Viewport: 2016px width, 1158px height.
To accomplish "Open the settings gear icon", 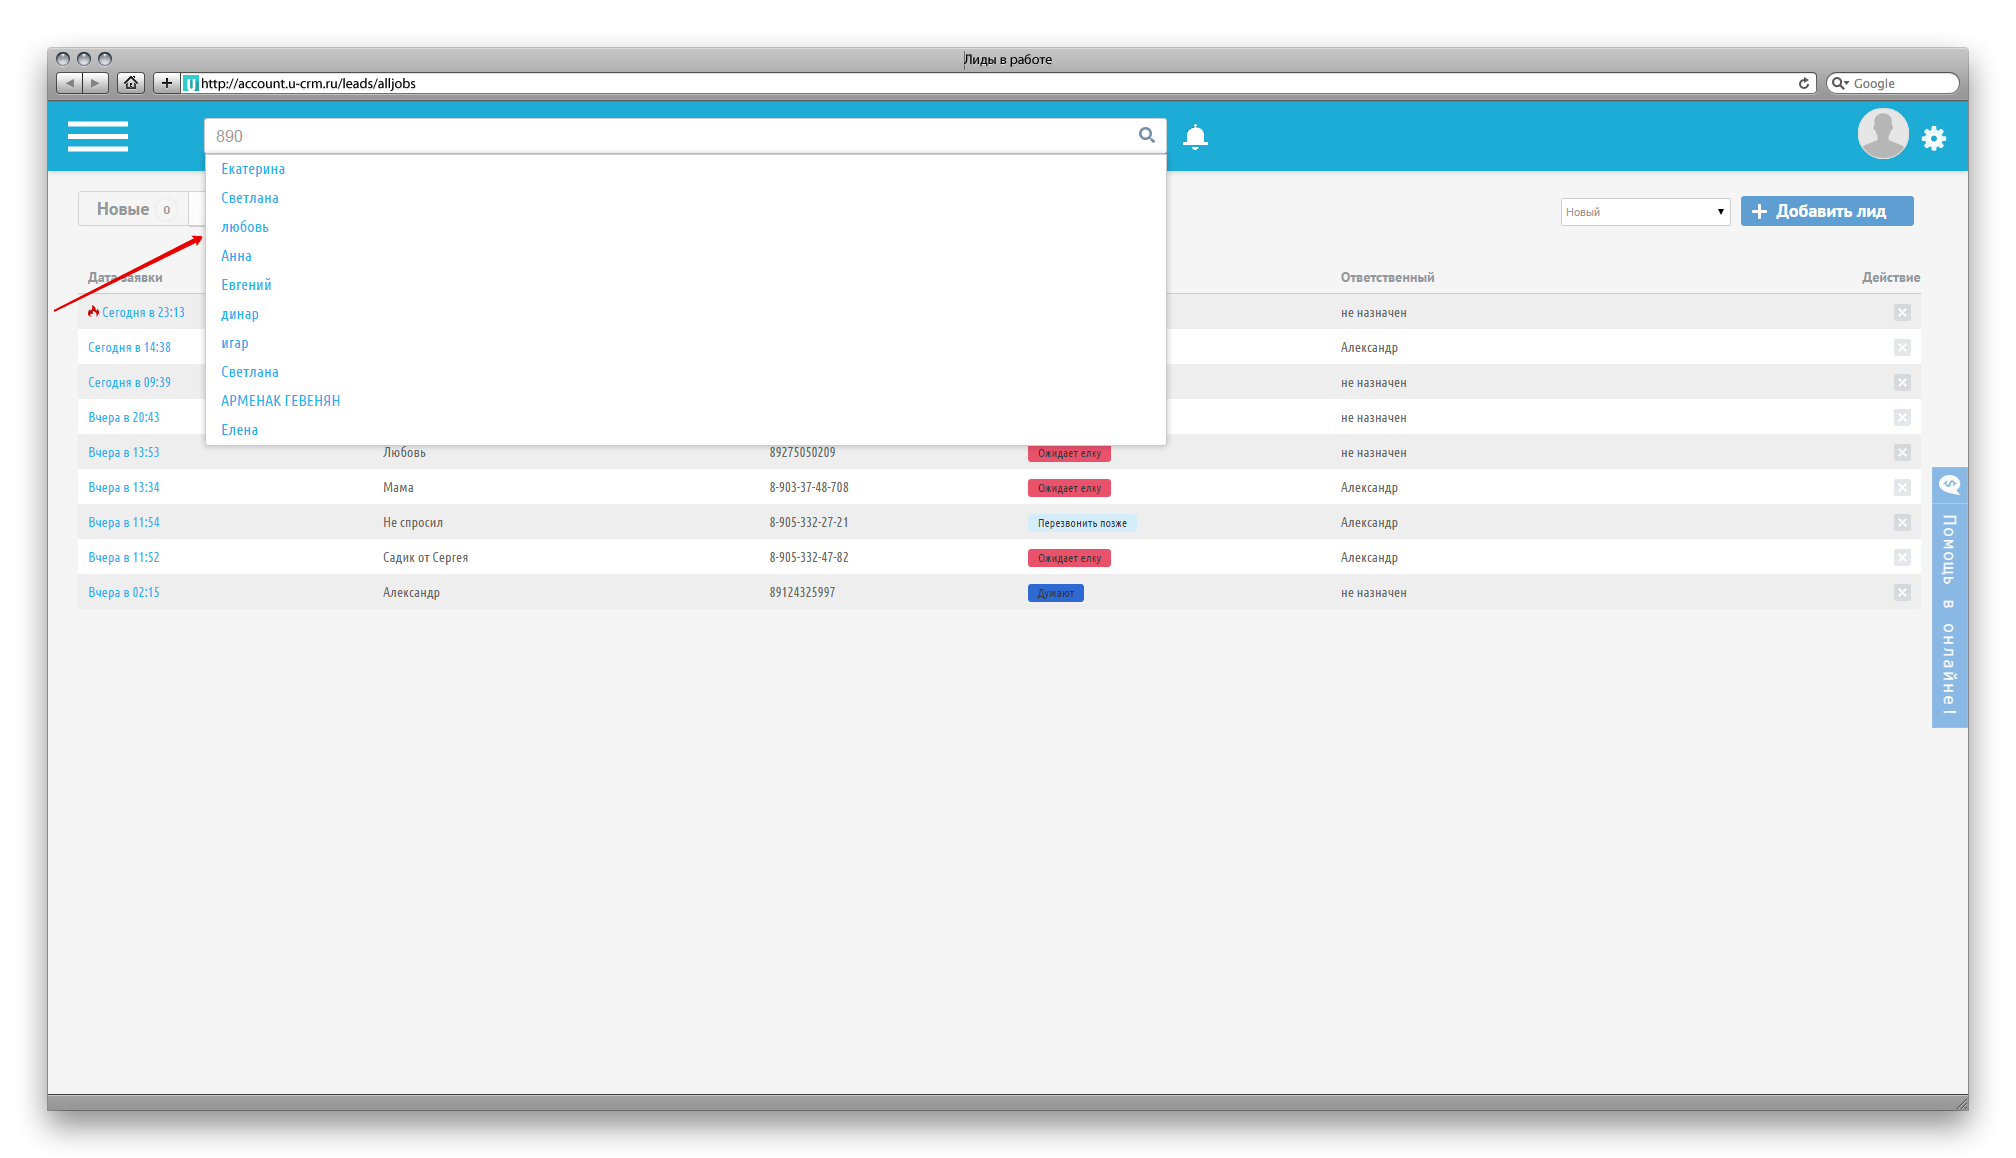I will 1934,138.
